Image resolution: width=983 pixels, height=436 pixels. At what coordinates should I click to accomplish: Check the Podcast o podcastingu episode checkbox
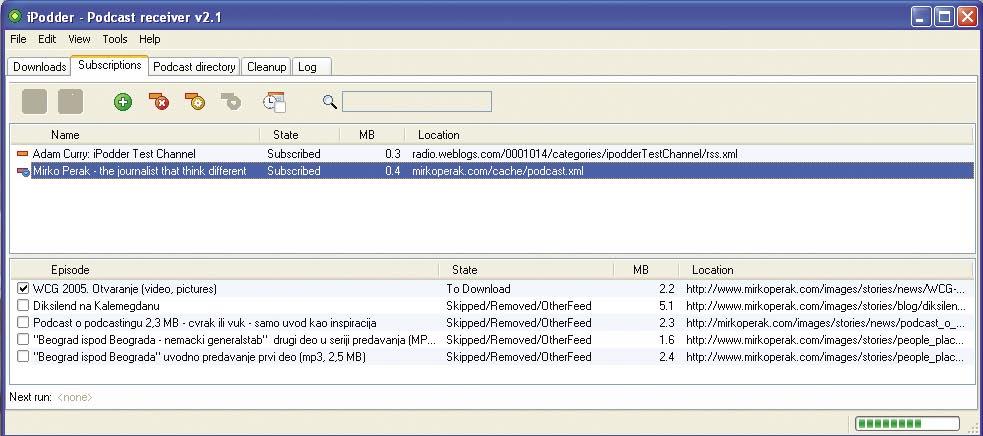coord(23,322)
